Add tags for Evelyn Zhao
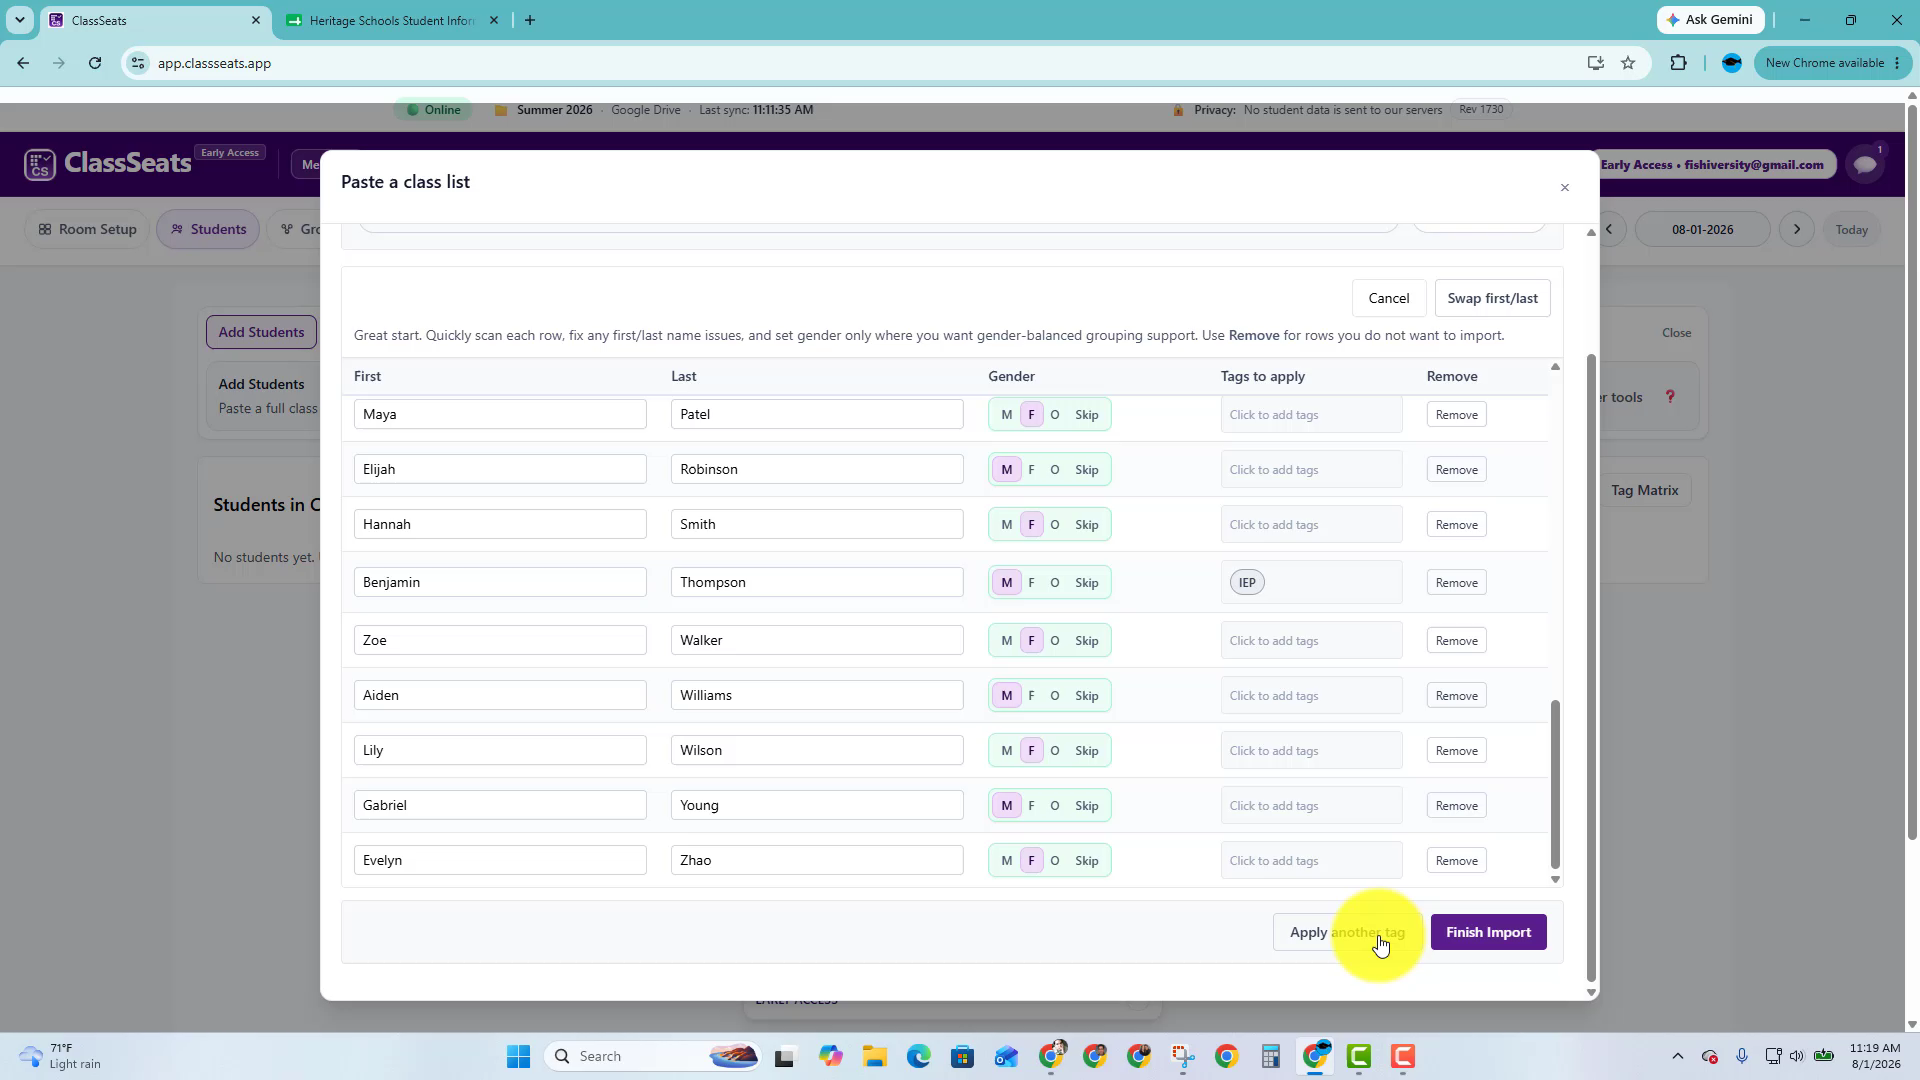This screenshot has width=1920, height=1080. pyautogui.click(x=1311, y=861)
